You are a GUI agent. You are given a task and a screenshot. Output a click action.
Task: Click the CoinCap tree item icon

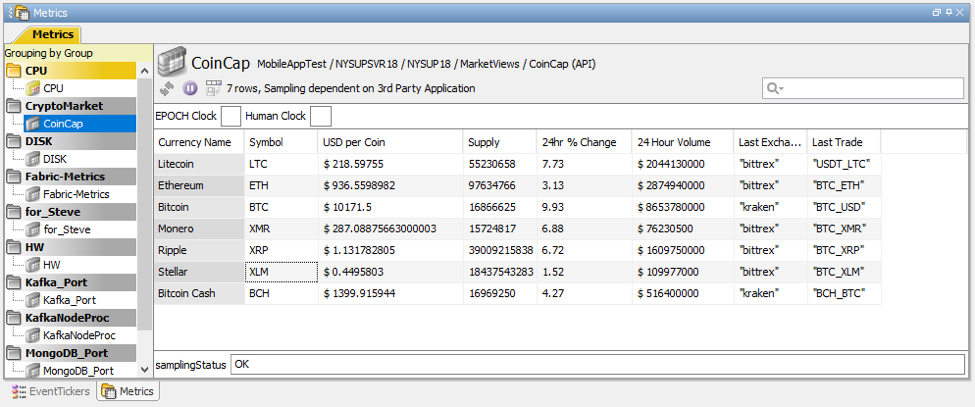[x=32, y=124]
